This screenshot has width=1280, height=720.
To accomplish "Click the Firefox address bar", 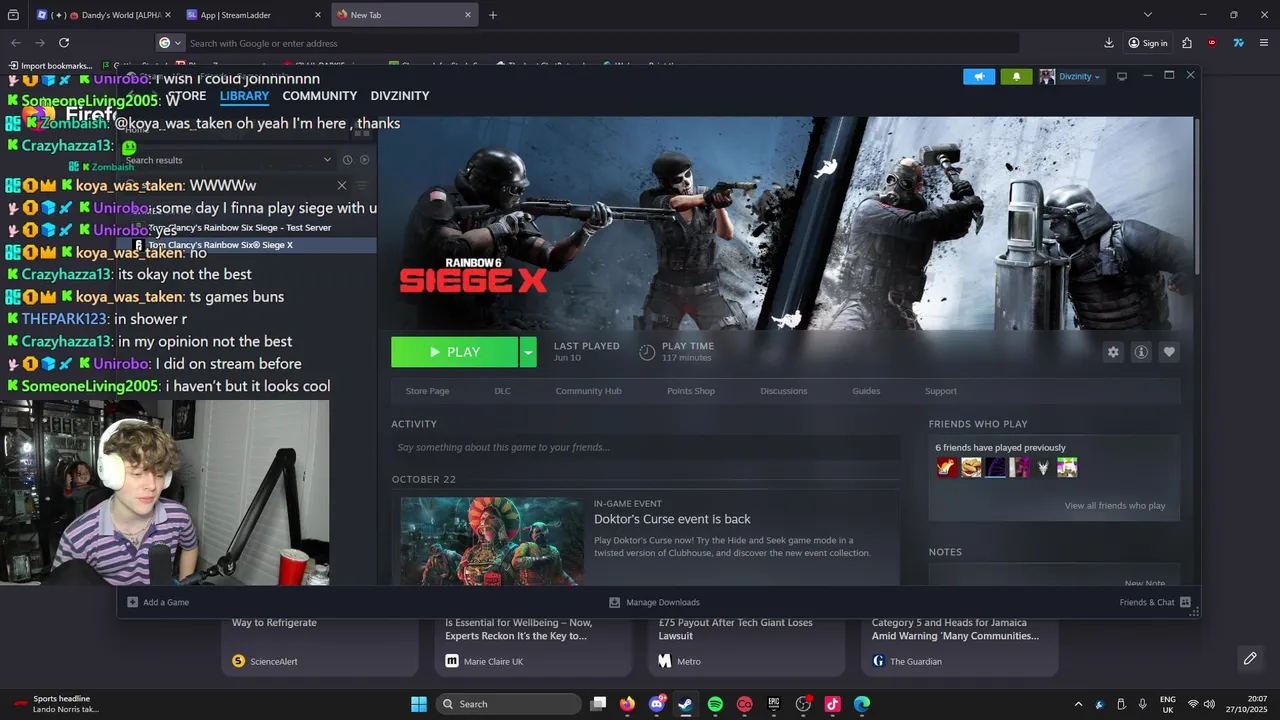I will [587, 43].
